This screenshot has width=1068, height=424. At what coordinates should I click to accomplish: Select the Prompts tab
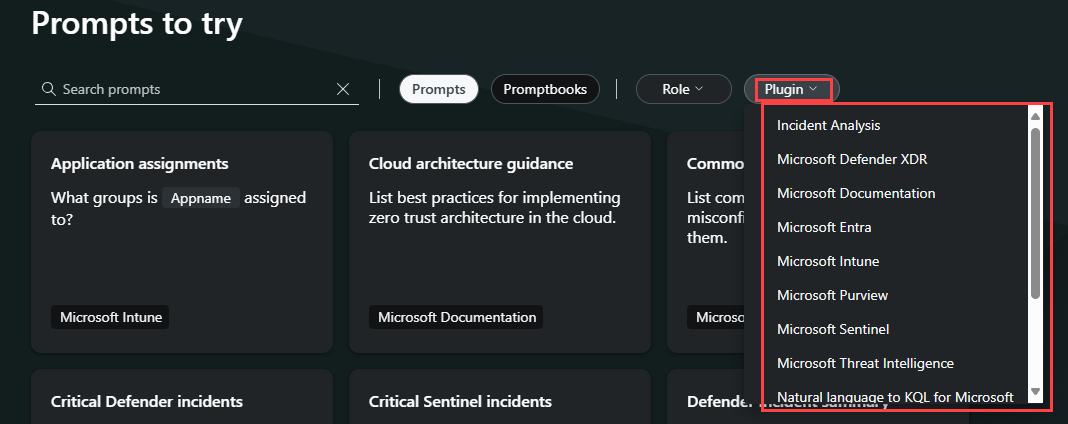(439, 89)
